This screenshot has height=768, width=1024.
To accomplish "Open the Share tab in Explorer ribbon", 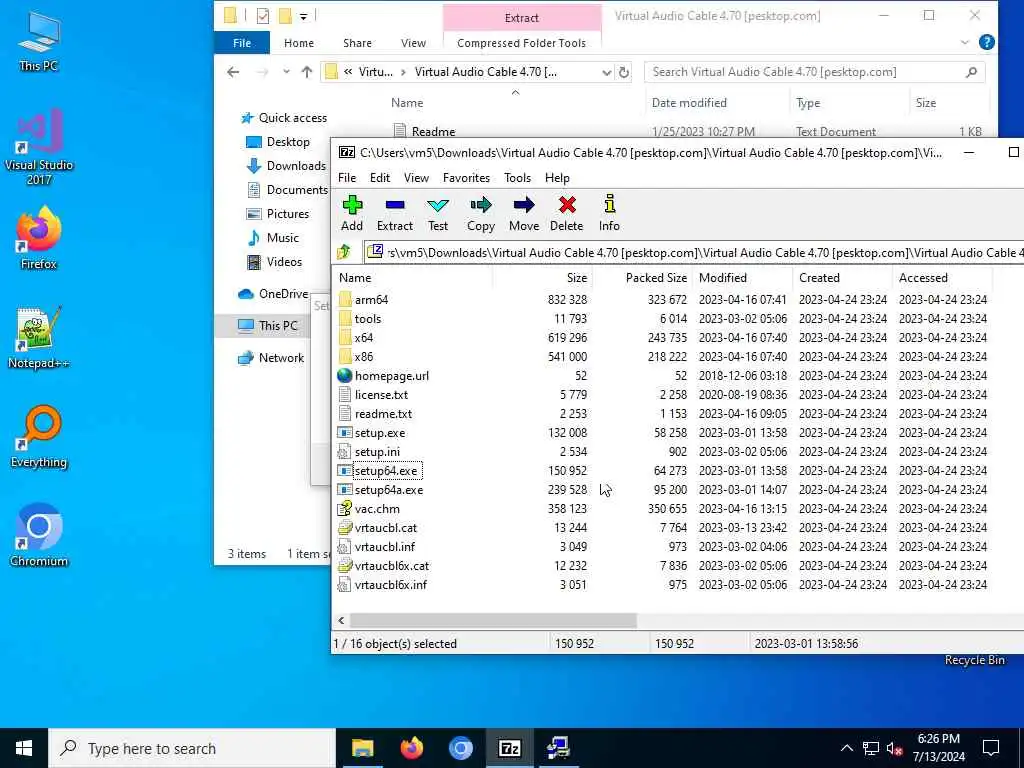I will tap(357, 43).
